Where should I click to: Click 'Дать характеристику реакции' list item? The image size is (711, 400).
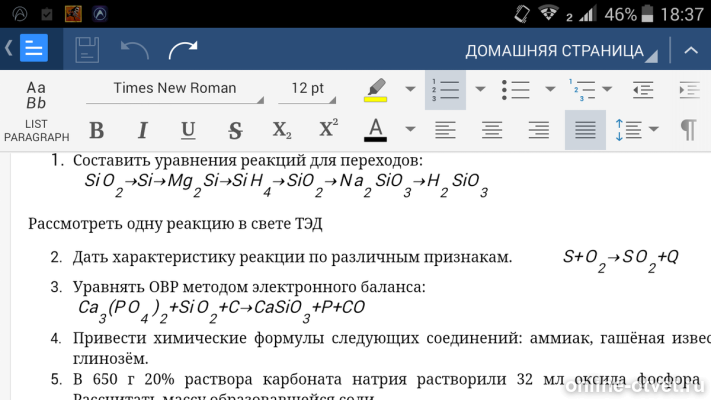coord(292,257)
